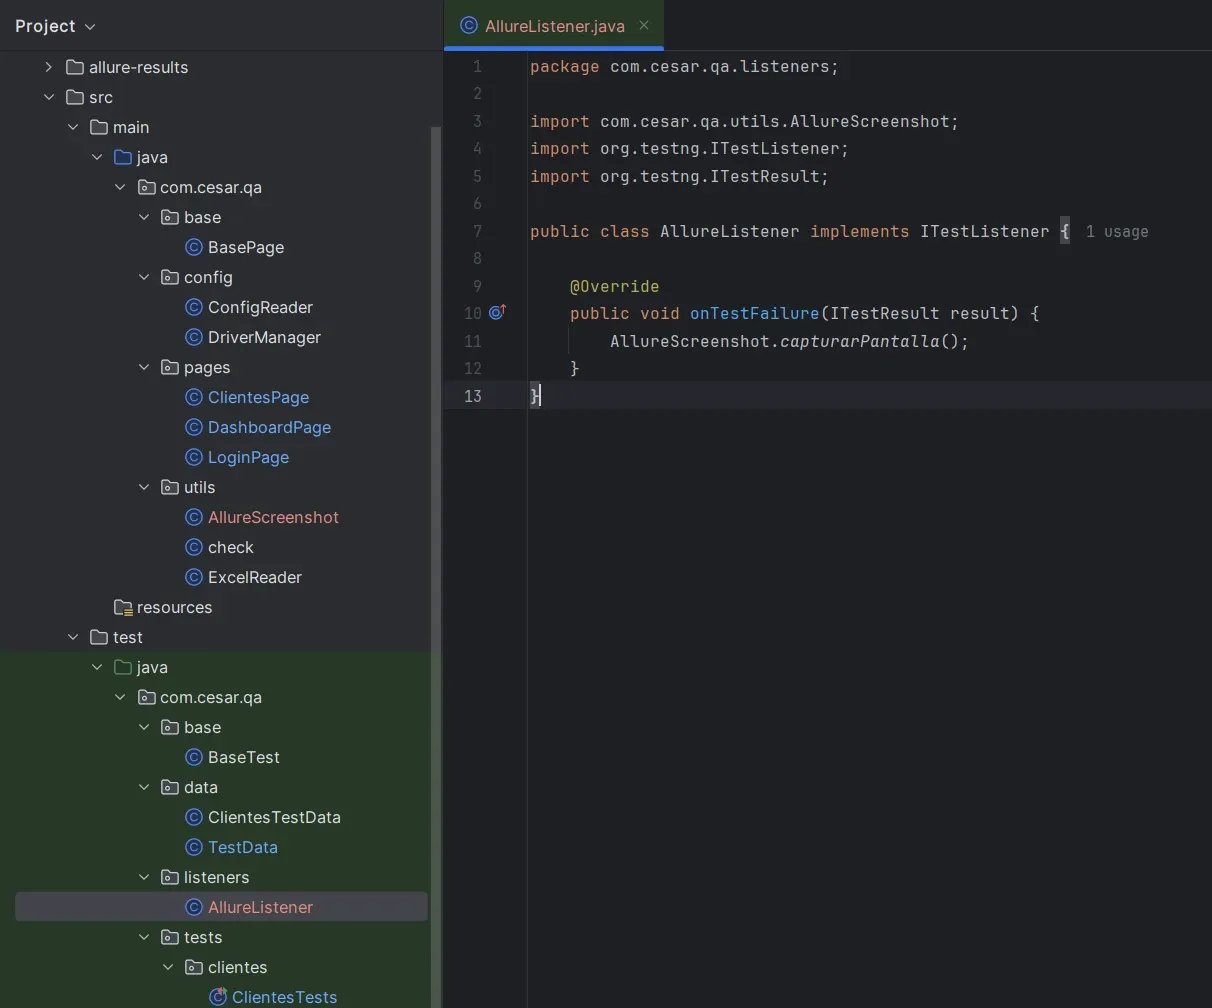The image size is (1212, 1008).
Task: Click the test icon beside ClientesTests
Action: coord(217,996)
